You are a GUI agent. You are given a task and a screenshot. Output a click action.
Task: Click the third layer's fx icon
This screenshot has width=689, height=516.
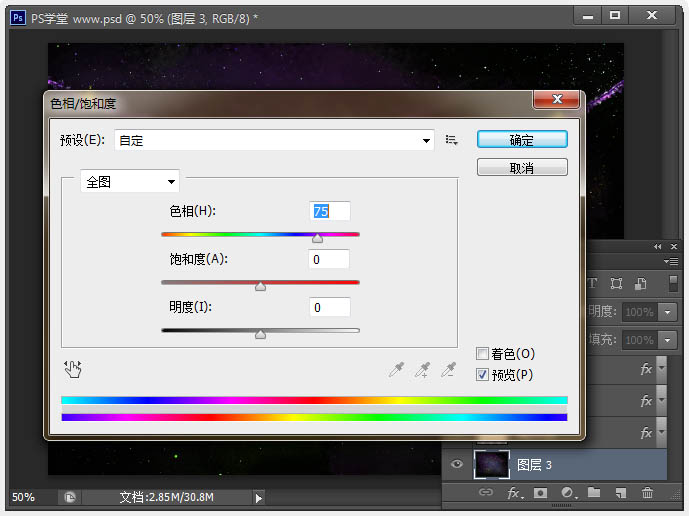646,432
